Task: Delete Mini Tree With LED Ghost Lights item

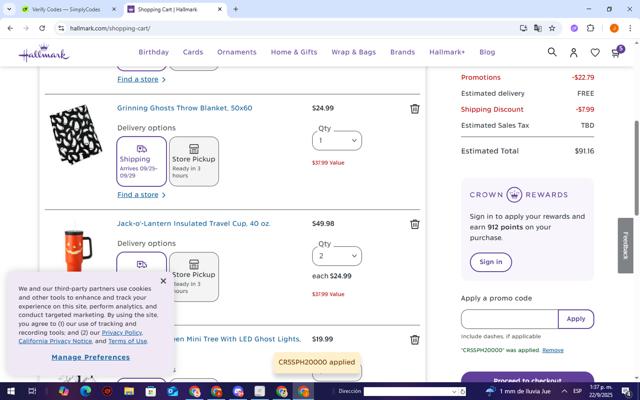Action: pyautogui.click(x=415, y=340)
